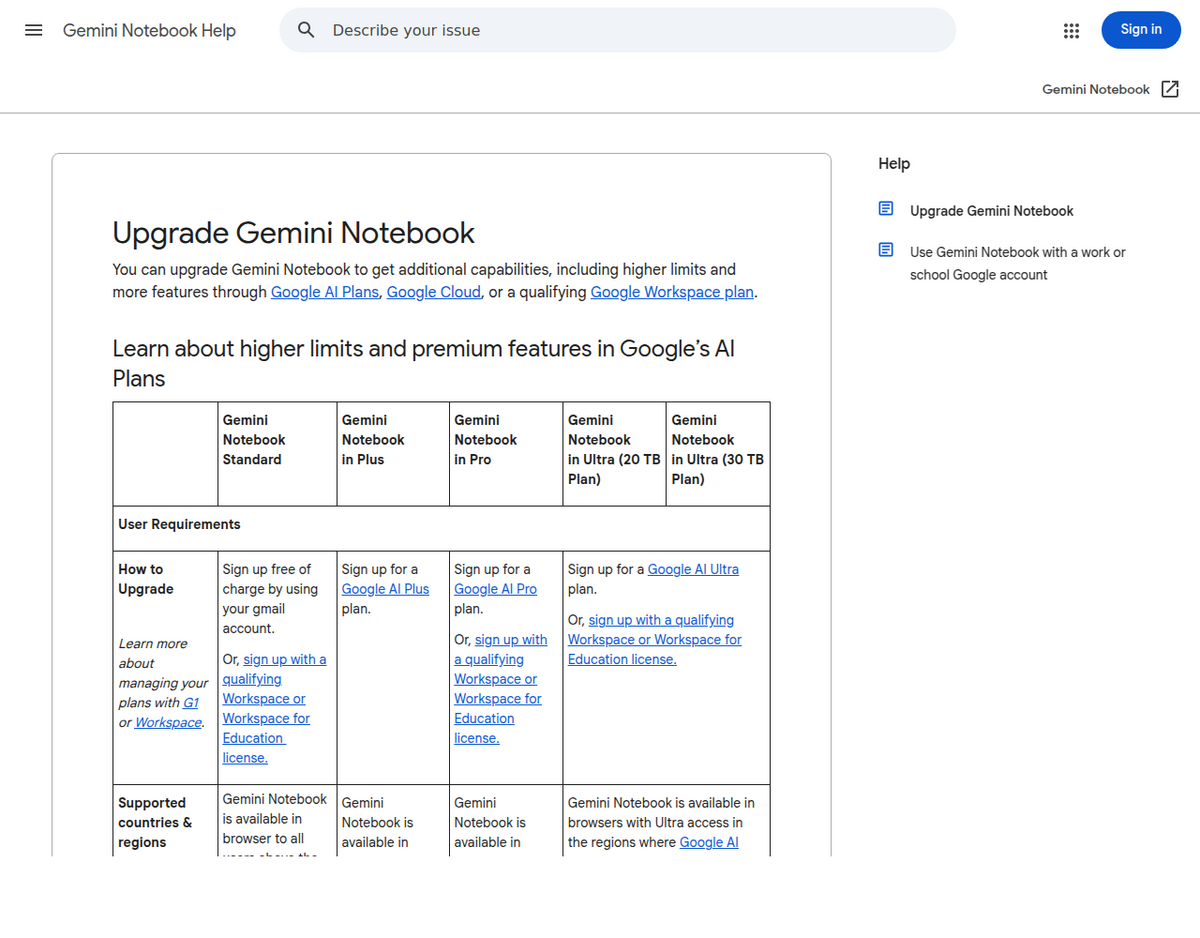Open the Google AI Plans link

tap(325, 292)
